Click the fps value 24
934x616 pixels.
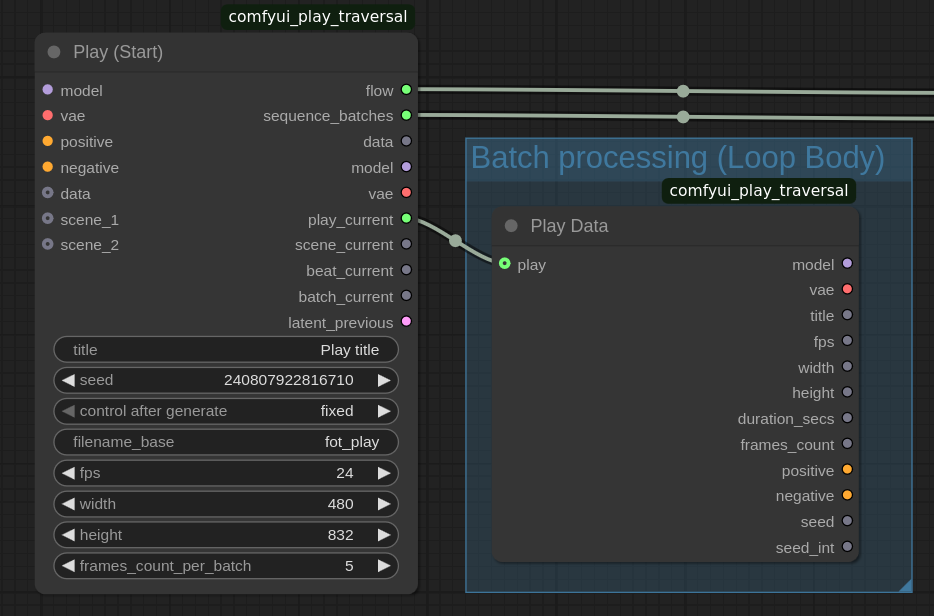[344, 473]
